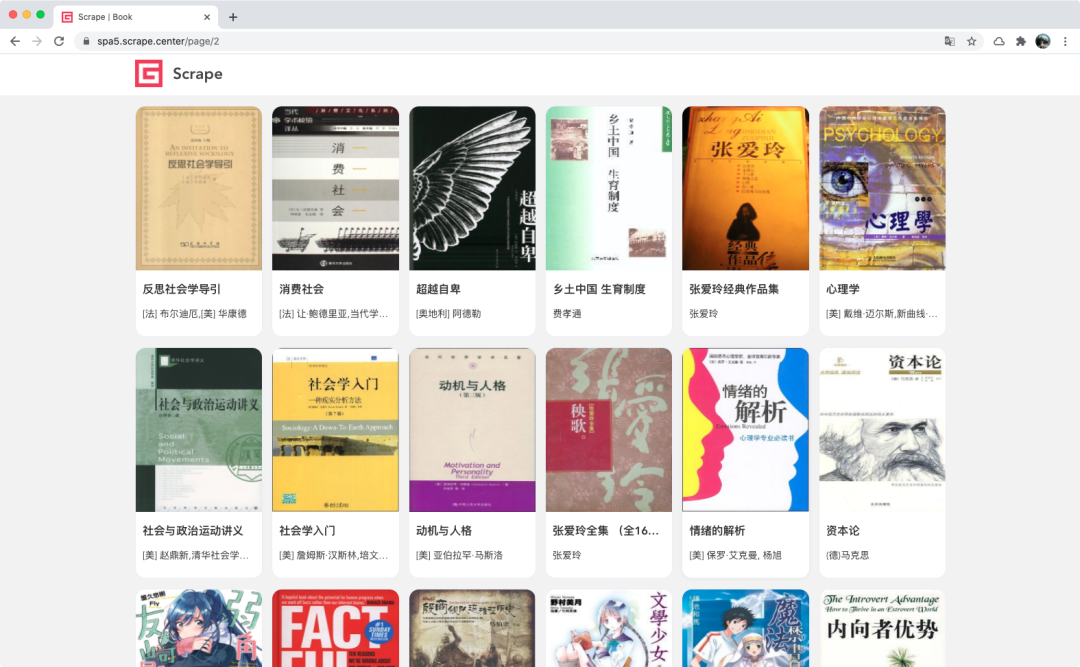1080x667 pixels.
Task: Select author 张爱玲 under 张爱玲全集
Action: [x=567, y=555]
